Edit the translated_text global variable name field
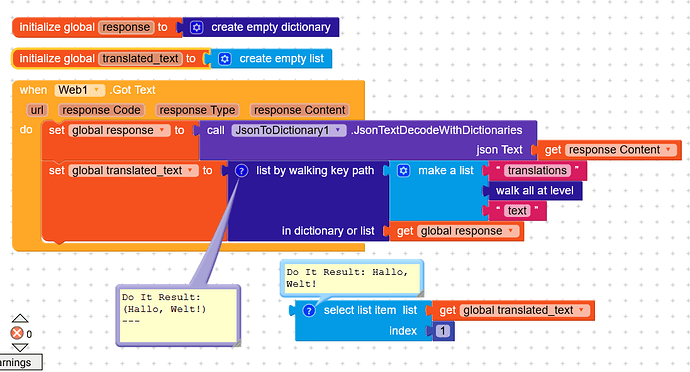Viewport: 690px width, 372px height. click(x=140, y=59)
